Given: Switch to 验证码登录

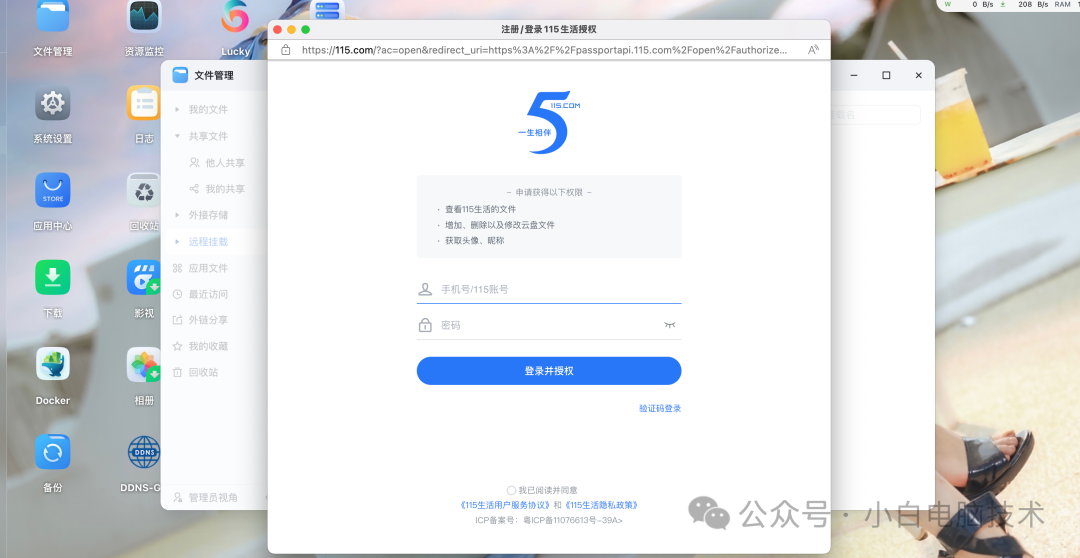Looking at the screenshot, I should [660, 409].
